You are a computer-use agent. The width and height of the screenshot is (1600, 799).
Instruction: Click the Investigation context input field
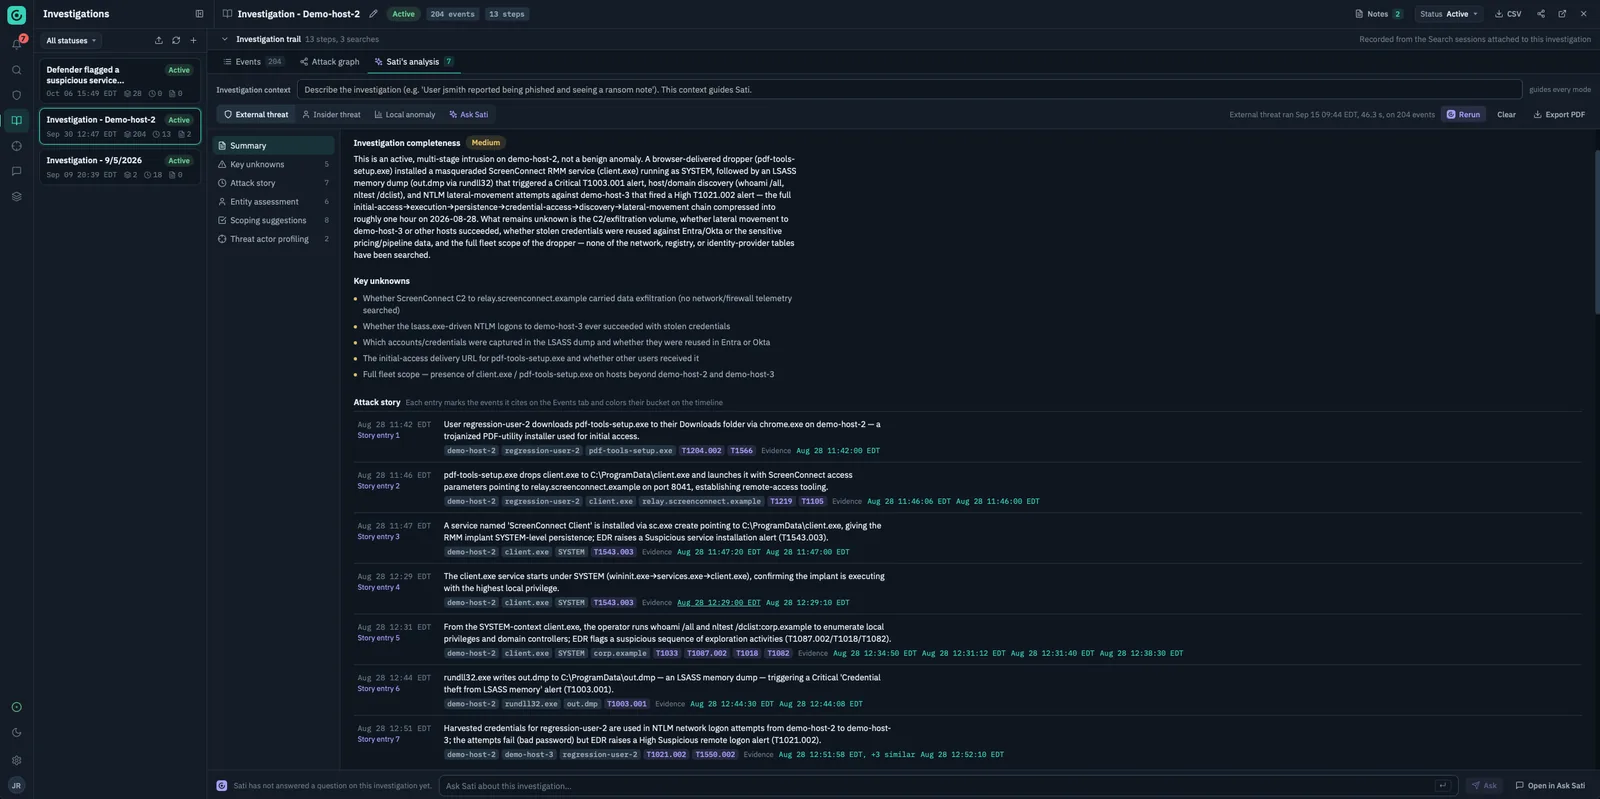909,90
